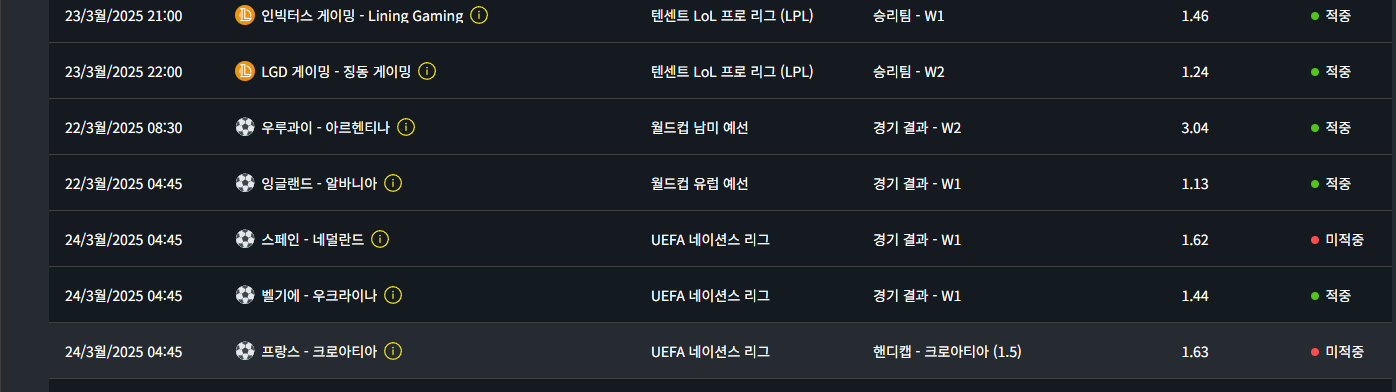Open info icon for 인빅터스 게이밍 - Lining Gaming
This screenshot has width=1396, height=392.
click(479, 15)
